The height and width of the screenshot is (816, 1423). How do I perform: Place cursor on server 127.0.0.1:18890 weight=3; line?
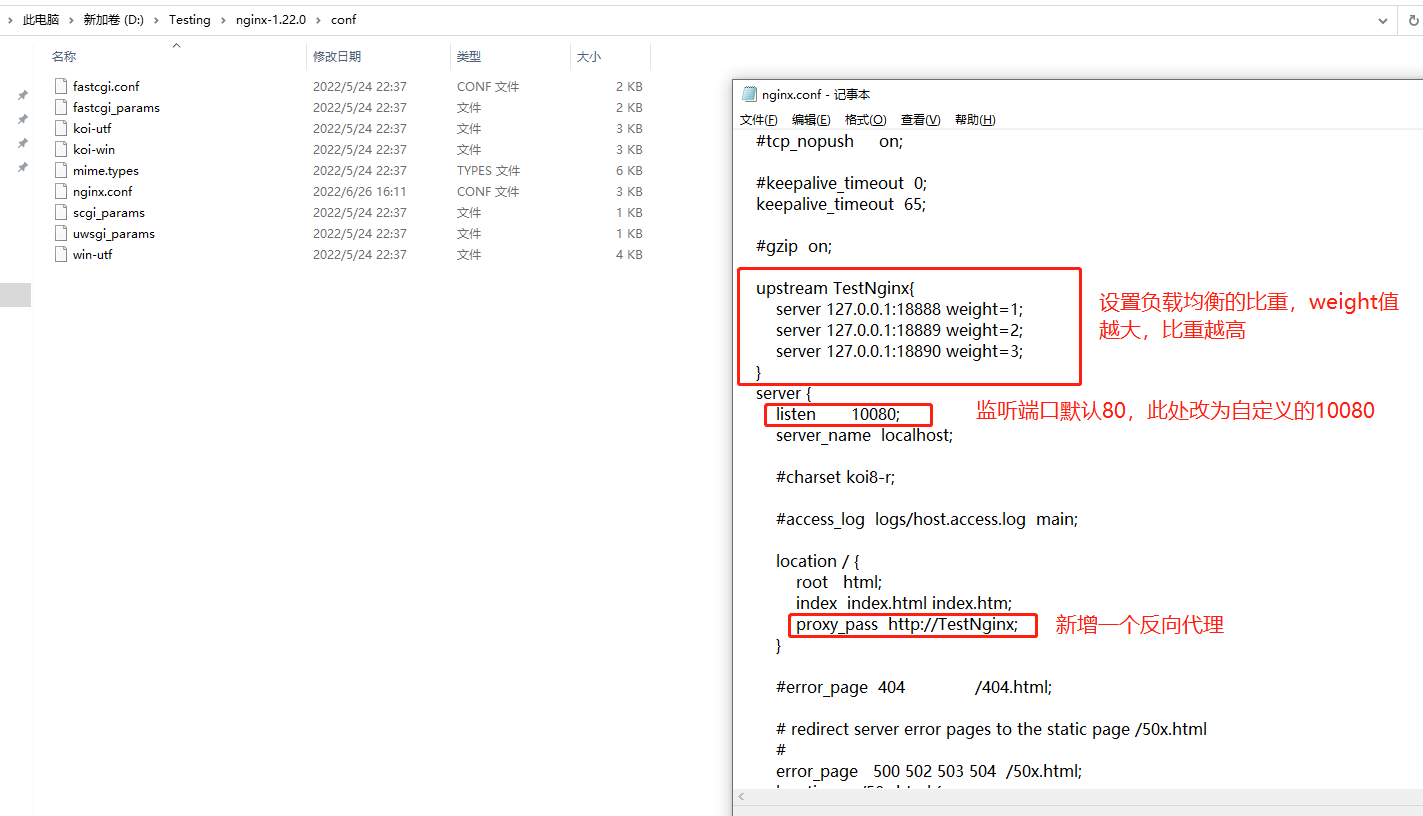tap(900, 351)
